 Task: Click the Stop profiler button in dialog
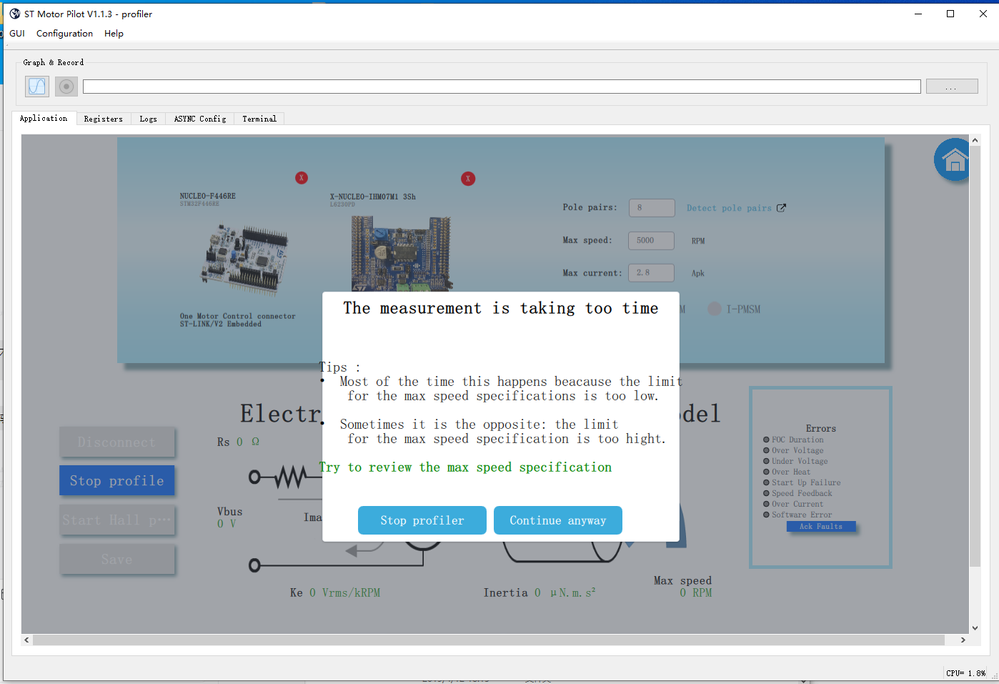coord(422,520)
